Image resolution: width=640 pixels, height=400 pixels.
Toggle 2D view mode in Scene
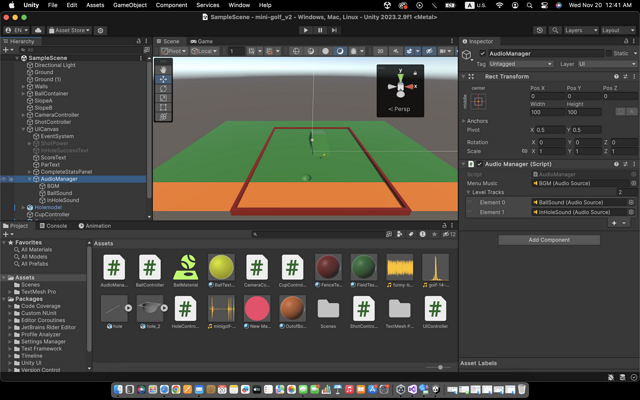(x=380, y=51)
